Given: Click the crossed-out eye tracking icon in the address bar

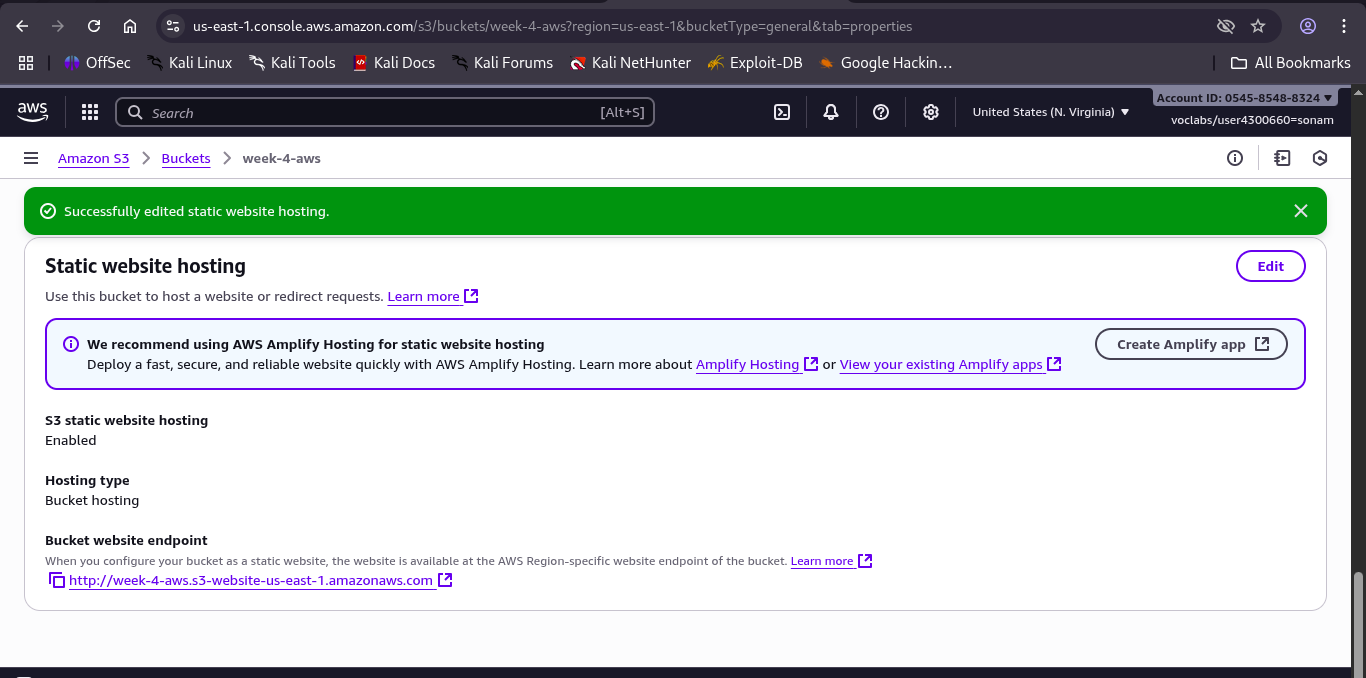Looking at the screenshot, I should pyautogui.click(x=1225, y=26).
